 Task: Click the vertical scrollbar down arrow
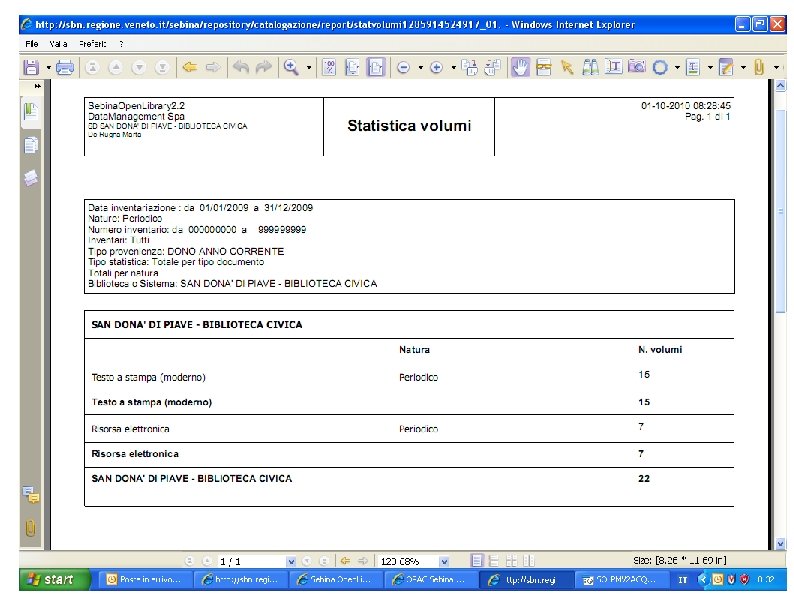(x=780, y=544)
